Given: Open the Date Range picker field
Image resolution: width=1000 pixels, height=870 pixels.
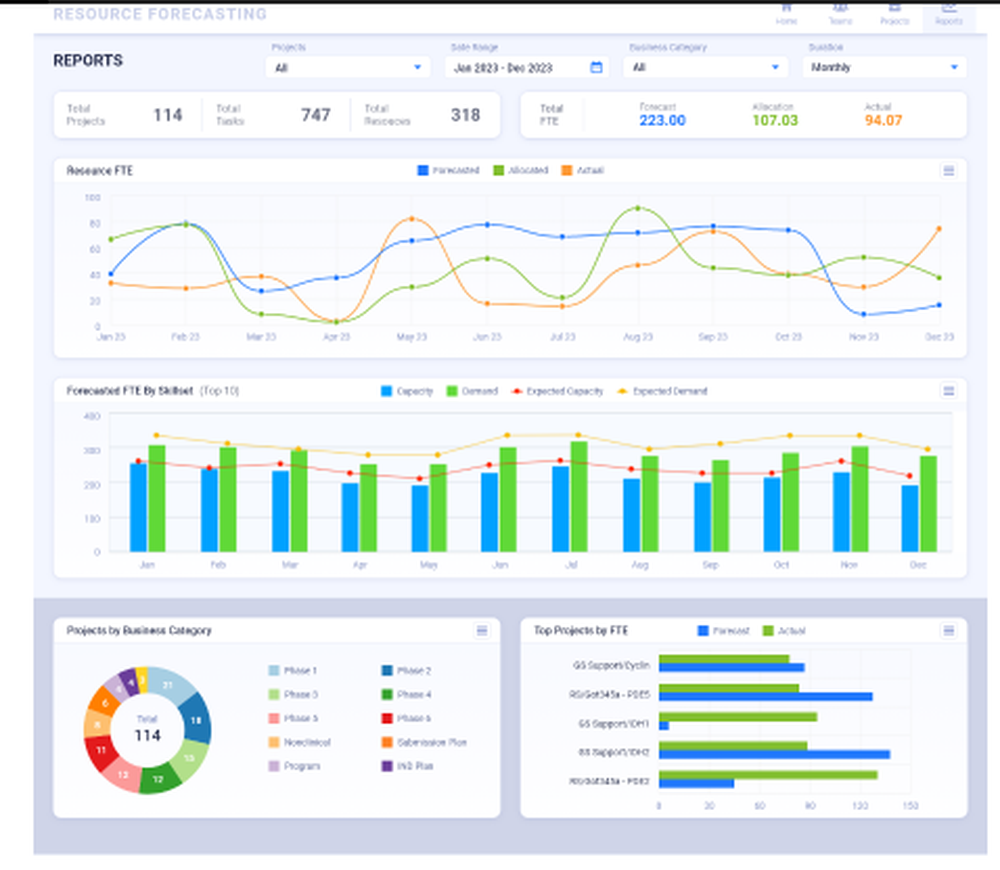Looking at the screenshot, I should tap(526, 67).
